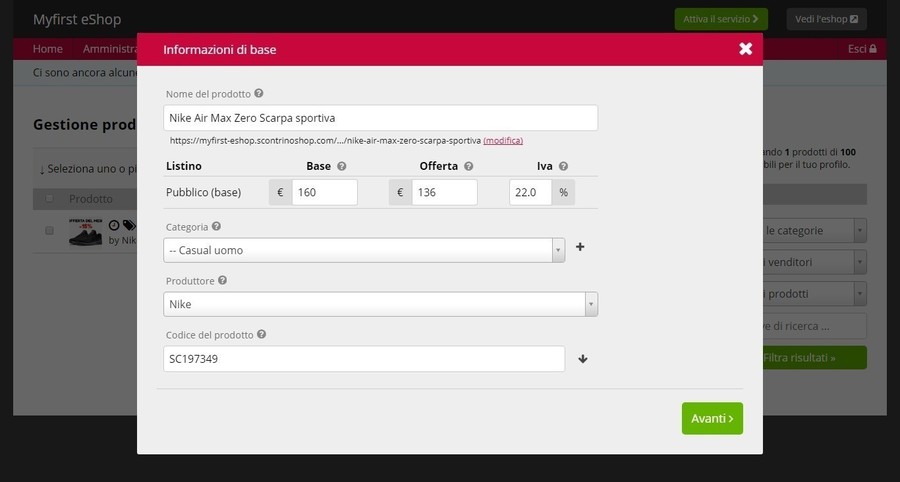This screenshot has height=482, width=900.
Task: Click the Codice del prodotto field SC197349
Action: [x=364, y=359]
